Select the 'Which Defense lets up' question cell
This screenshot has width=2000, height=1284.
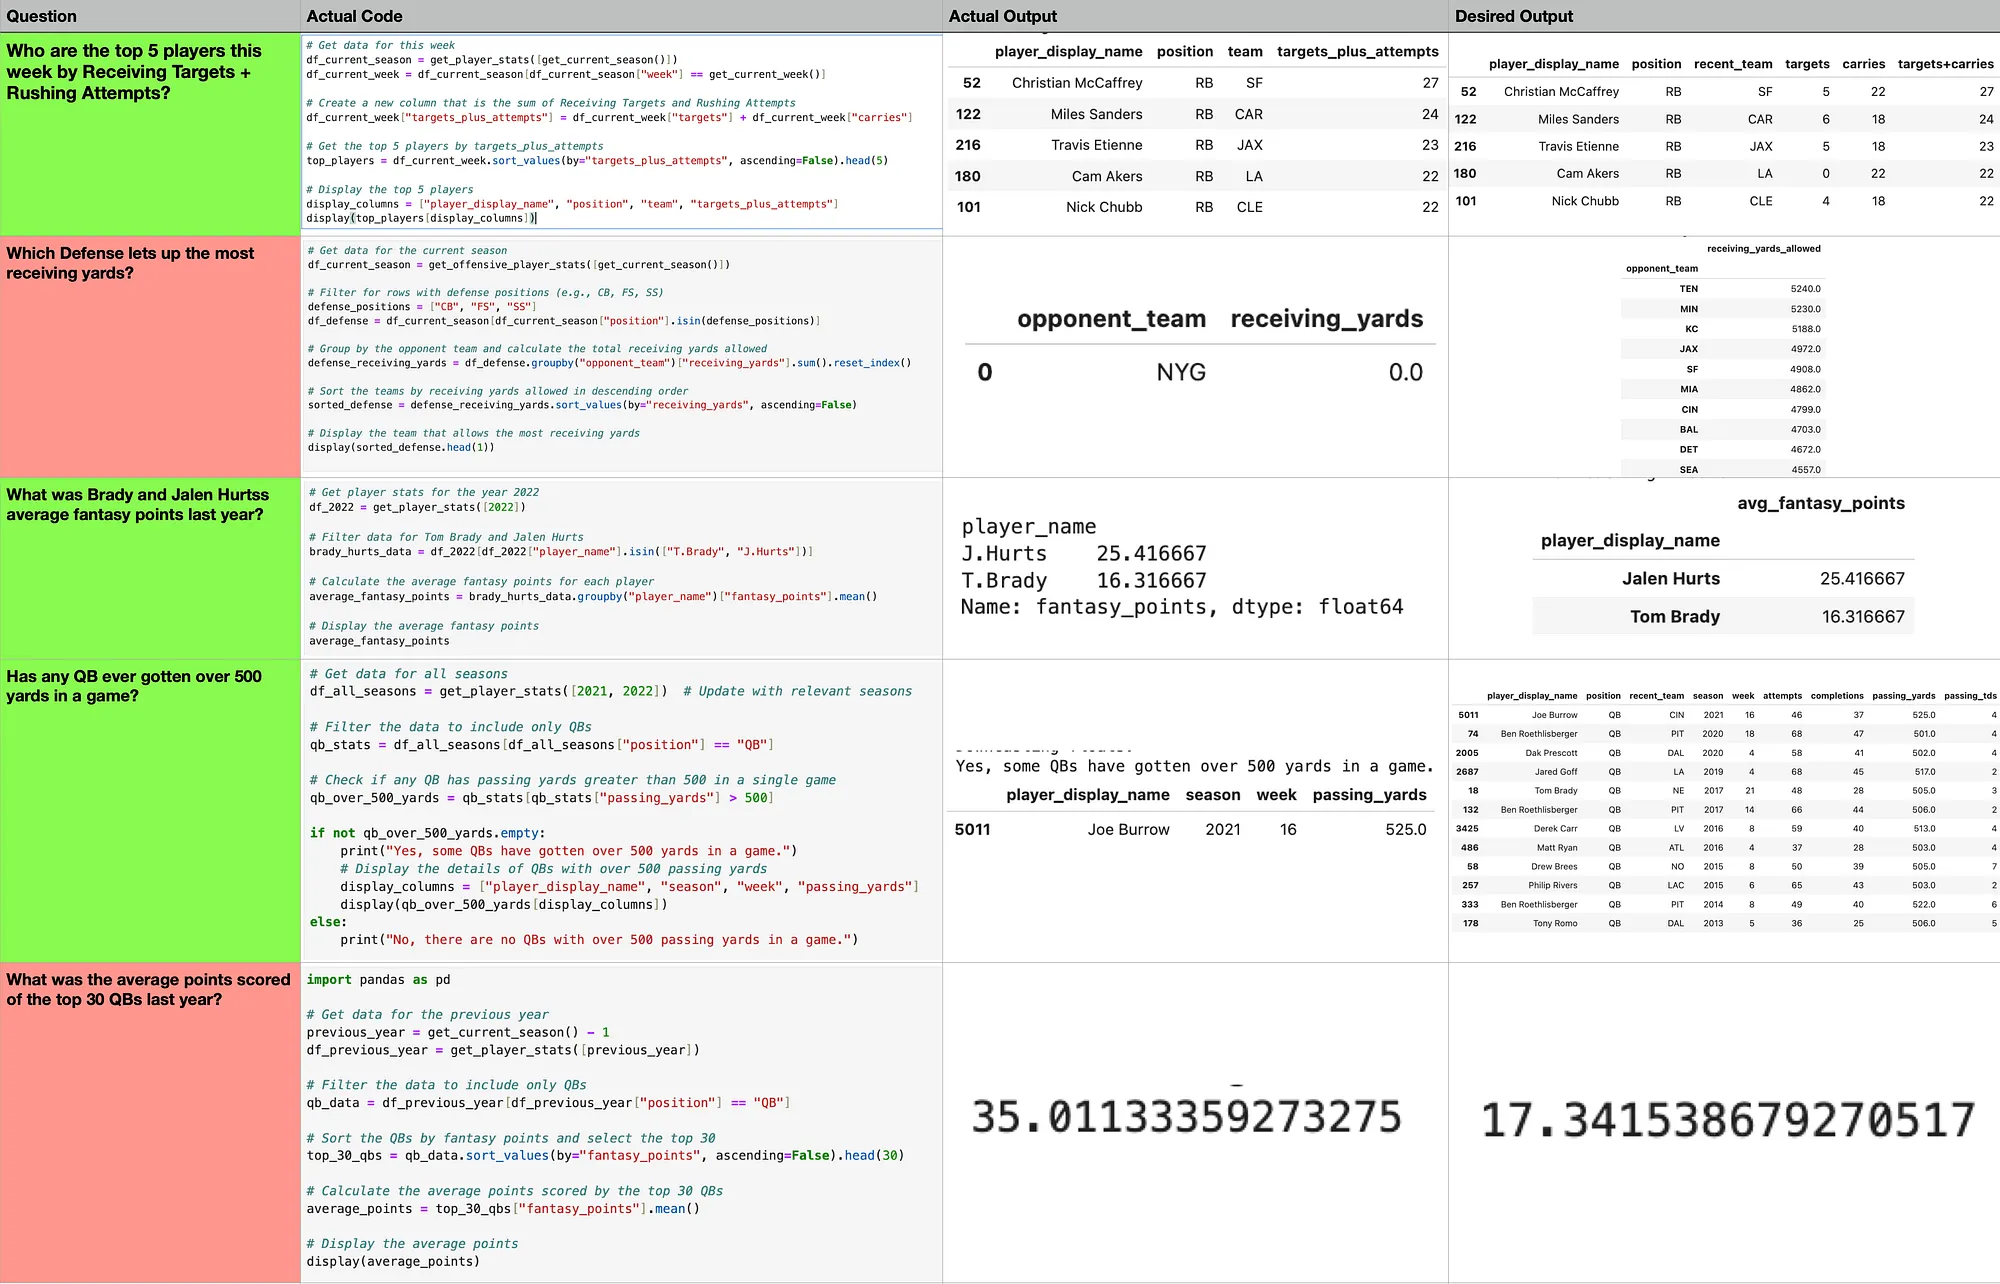coord(150,357)
